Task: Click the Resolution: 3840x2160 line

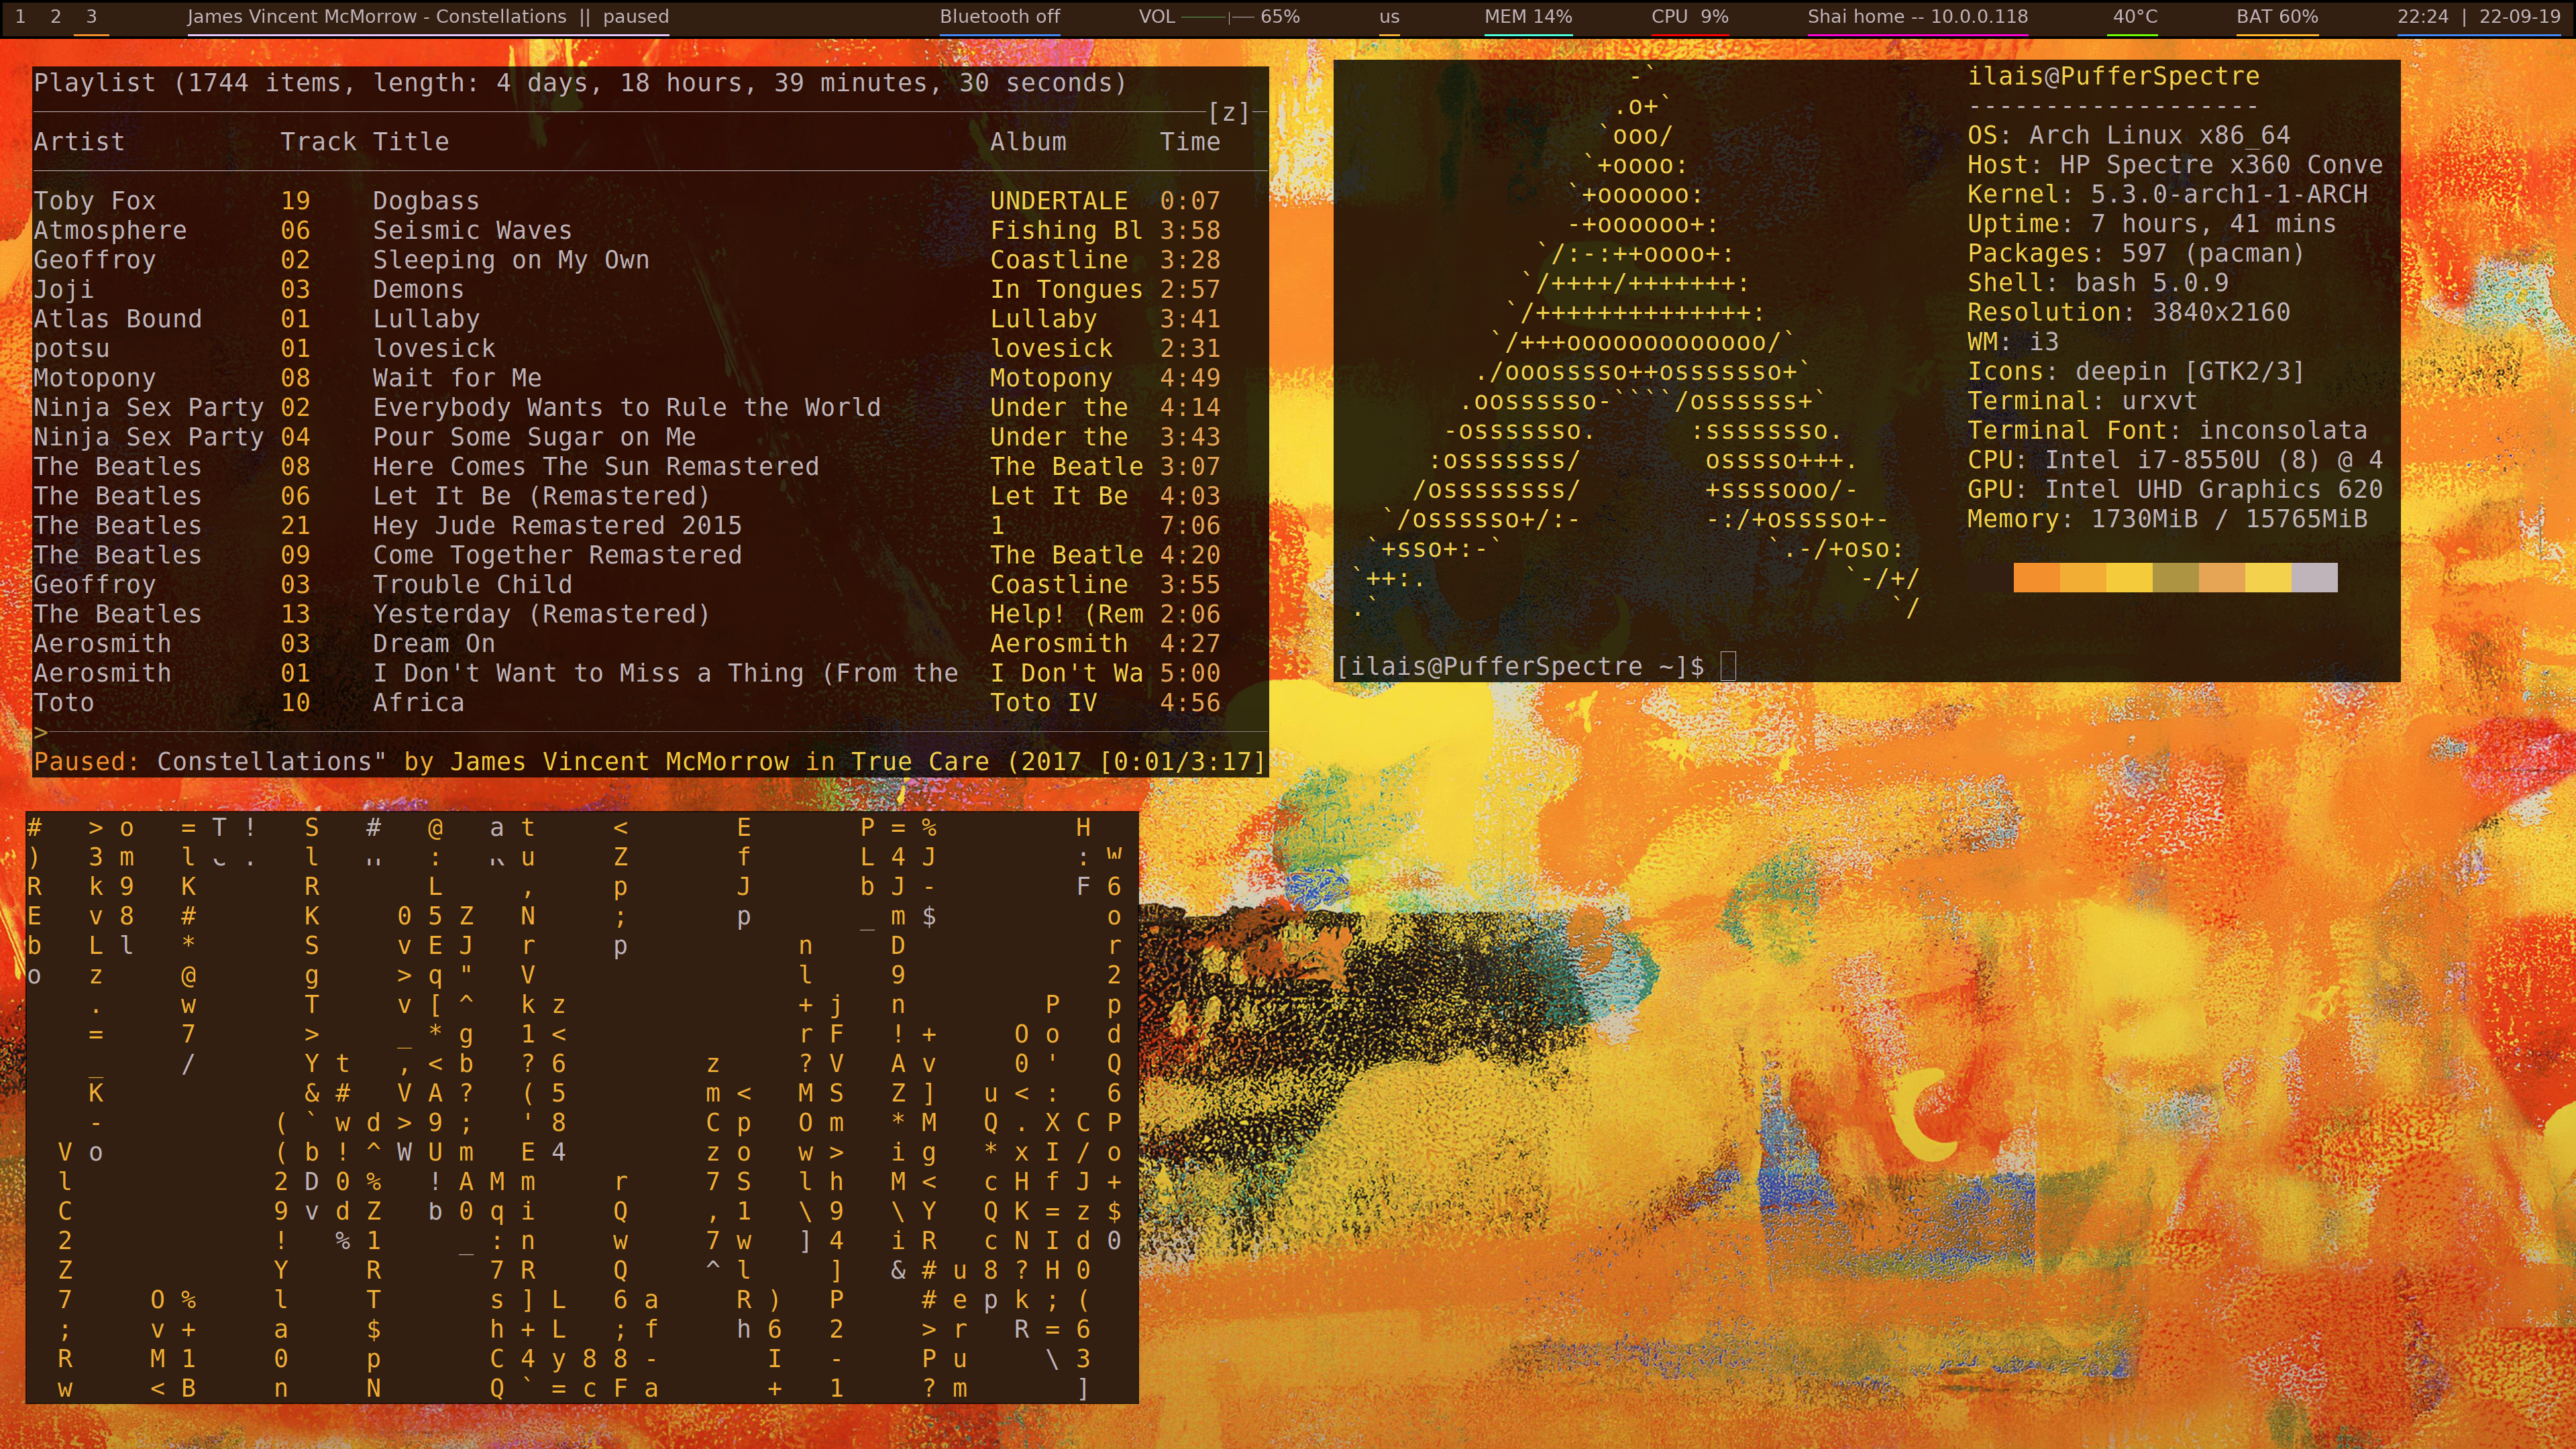Action: [x=2128, y=313]
